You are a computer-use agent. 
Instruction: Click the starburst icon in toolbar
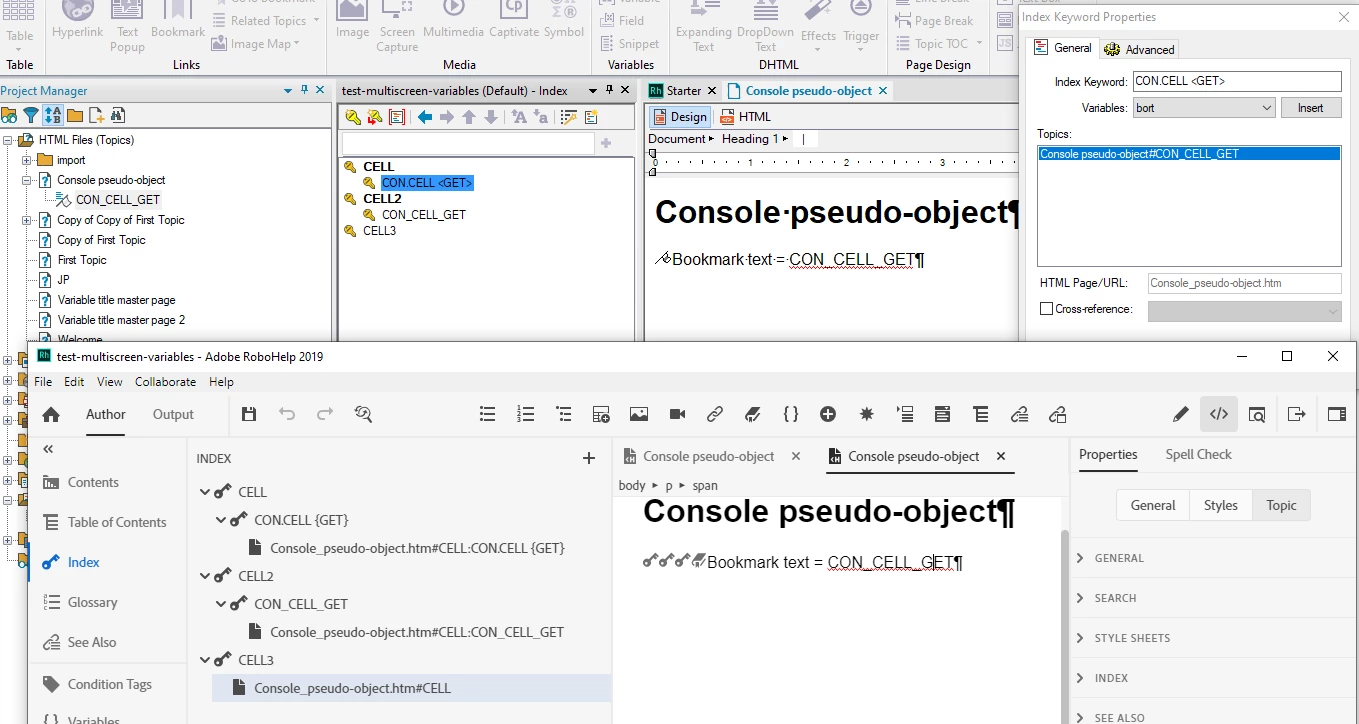[866, 414]
